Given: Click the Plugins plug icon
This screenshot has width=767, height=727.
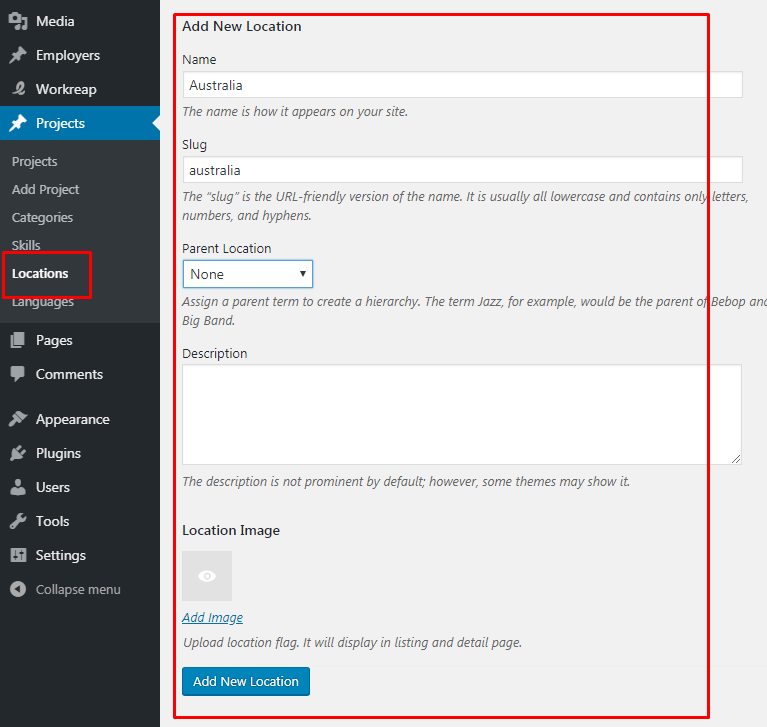Looking at the screenshot, I should pyautogui.click(x=18, y=453).
